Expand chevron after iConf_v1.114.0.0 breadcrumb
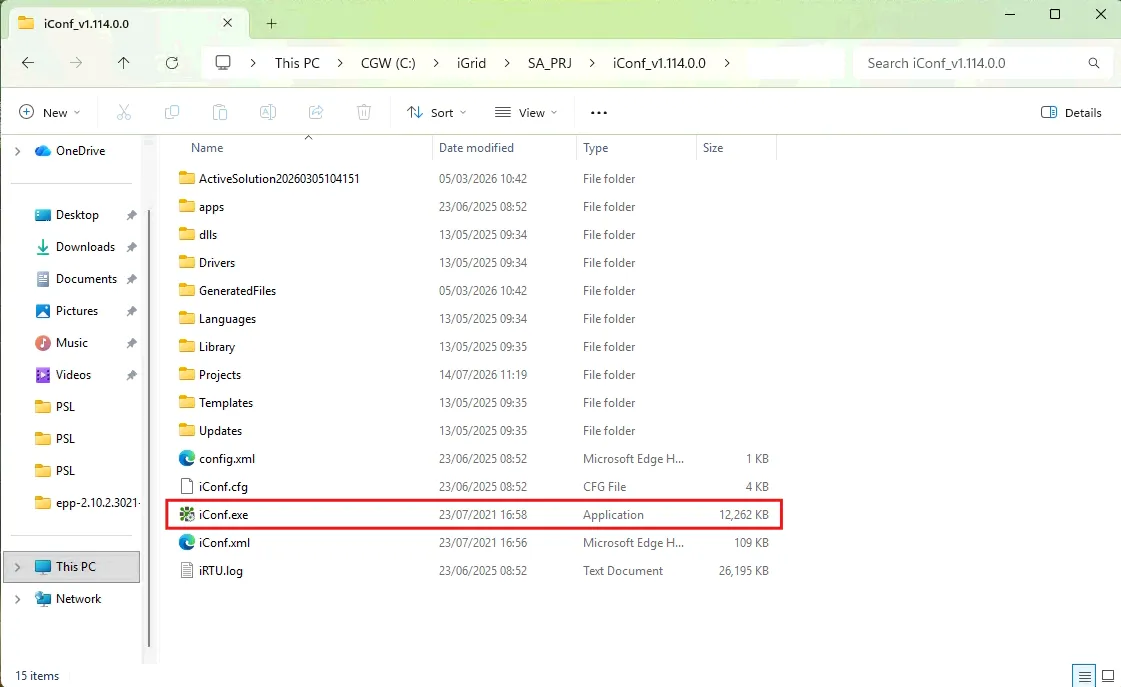1121x687 pixels. [x=727, y=63]
